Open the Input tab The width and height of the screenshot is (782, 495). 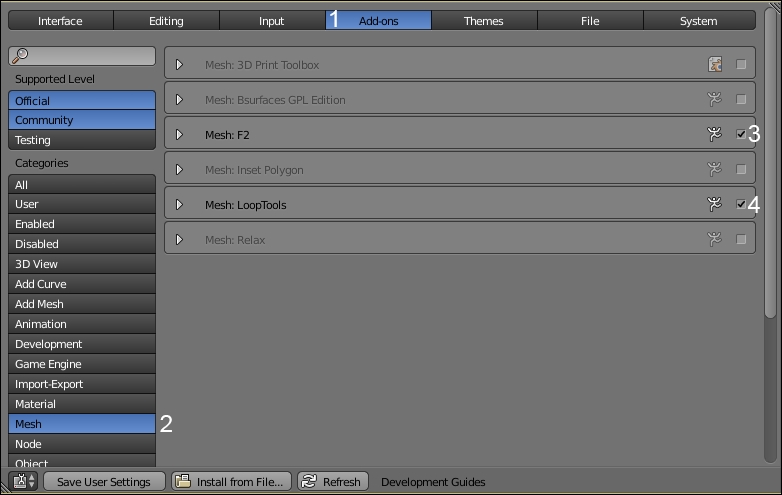pyautogui.click(x=272, y=20)
